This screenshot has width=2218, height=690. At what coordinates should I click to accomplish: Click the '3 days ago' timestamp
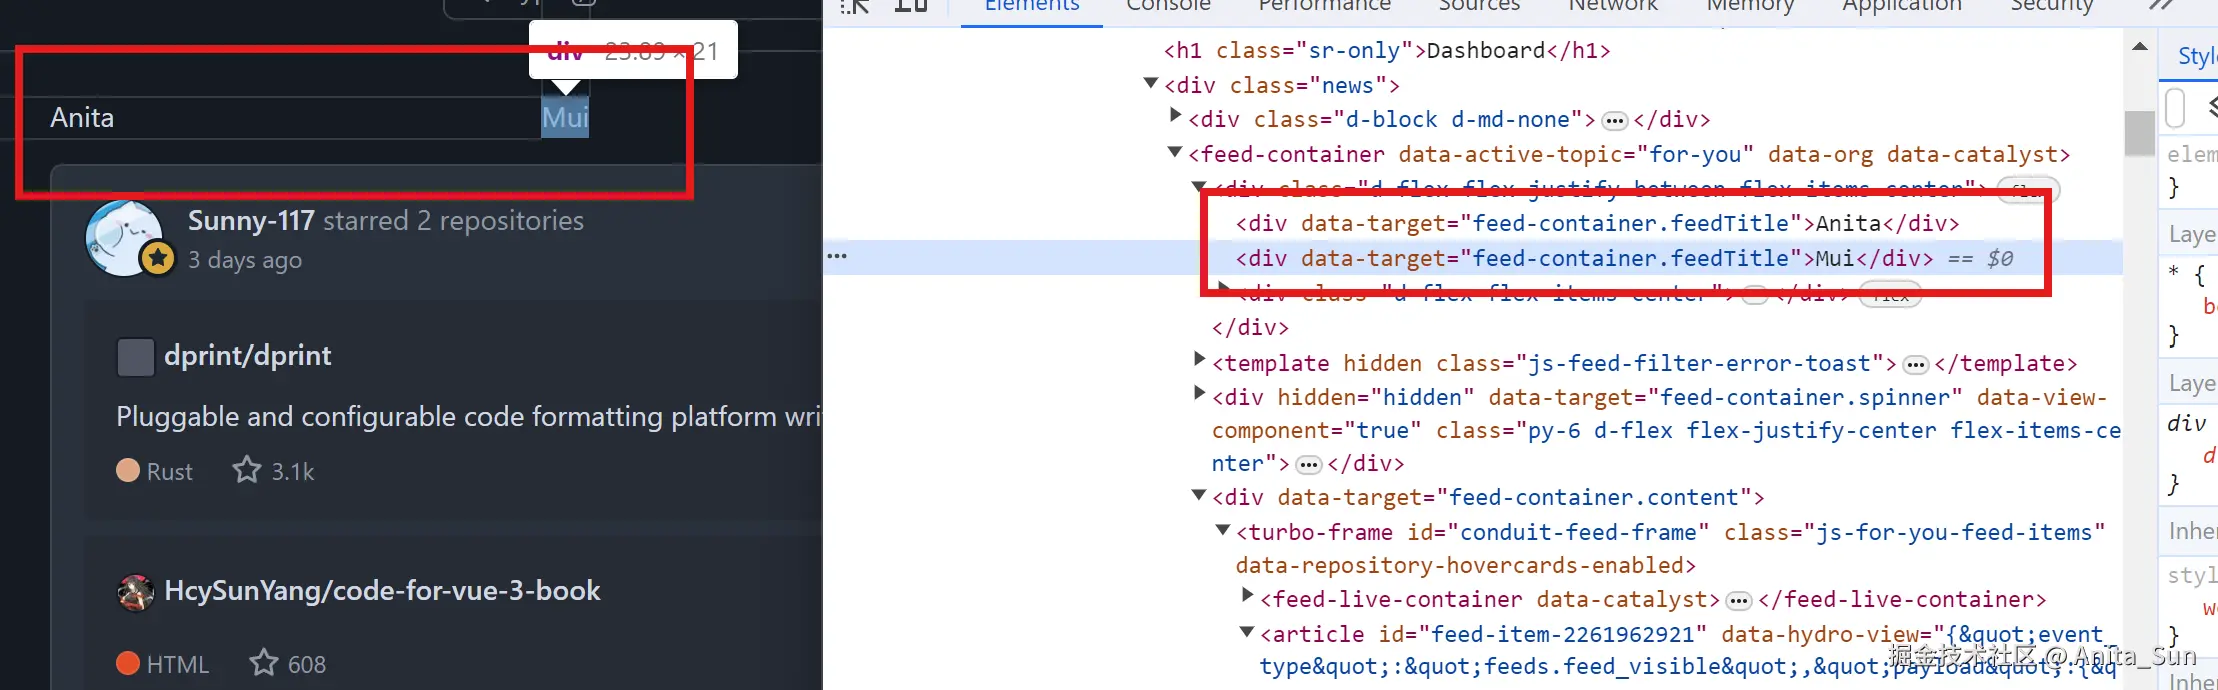(245, 260)
